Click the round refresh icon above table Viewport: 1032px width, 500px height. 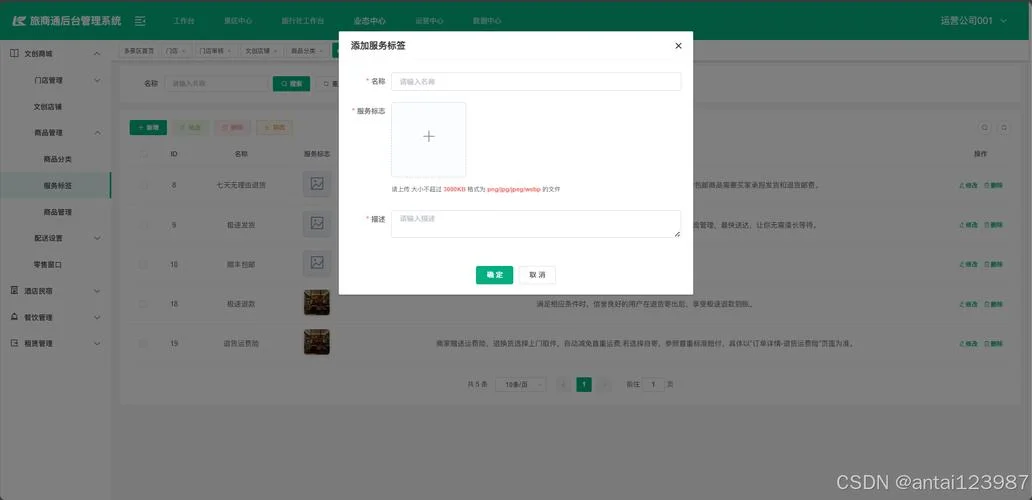click(1004, 128)
